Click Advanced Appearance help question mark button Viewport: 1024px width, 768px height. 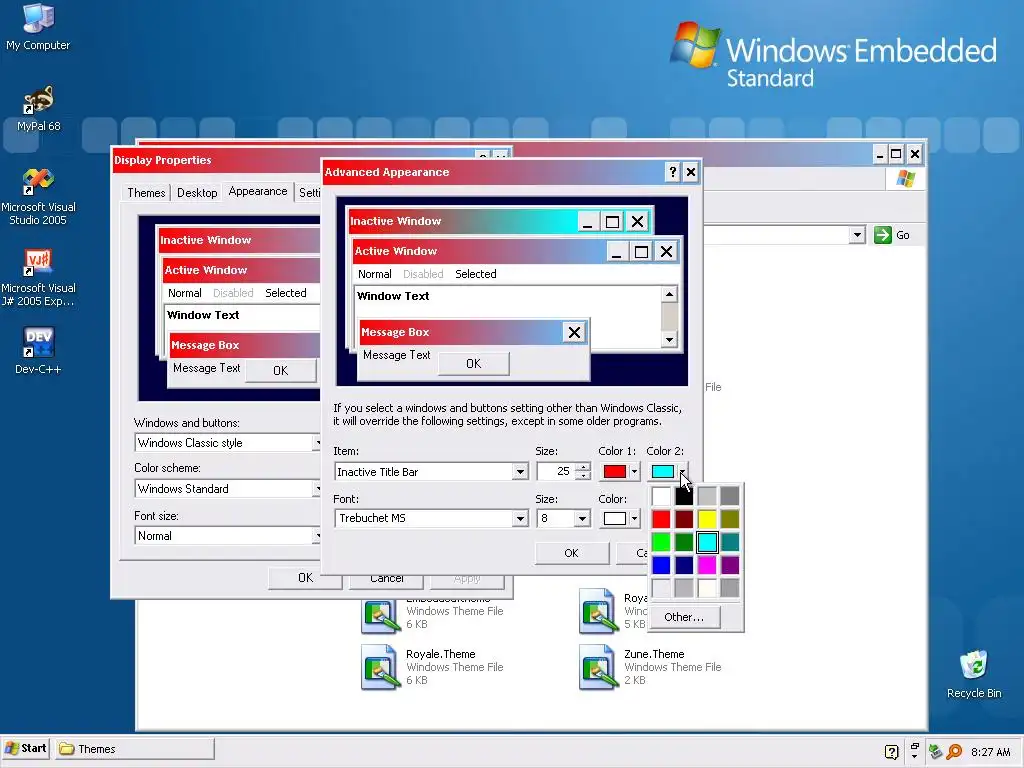tap(673, 172)
